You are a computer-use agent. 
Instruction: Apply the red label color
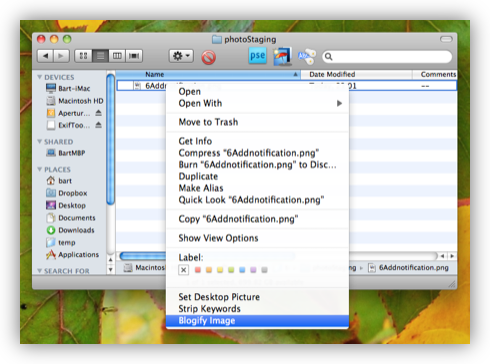pyautogui.click(x=198, y=270)
